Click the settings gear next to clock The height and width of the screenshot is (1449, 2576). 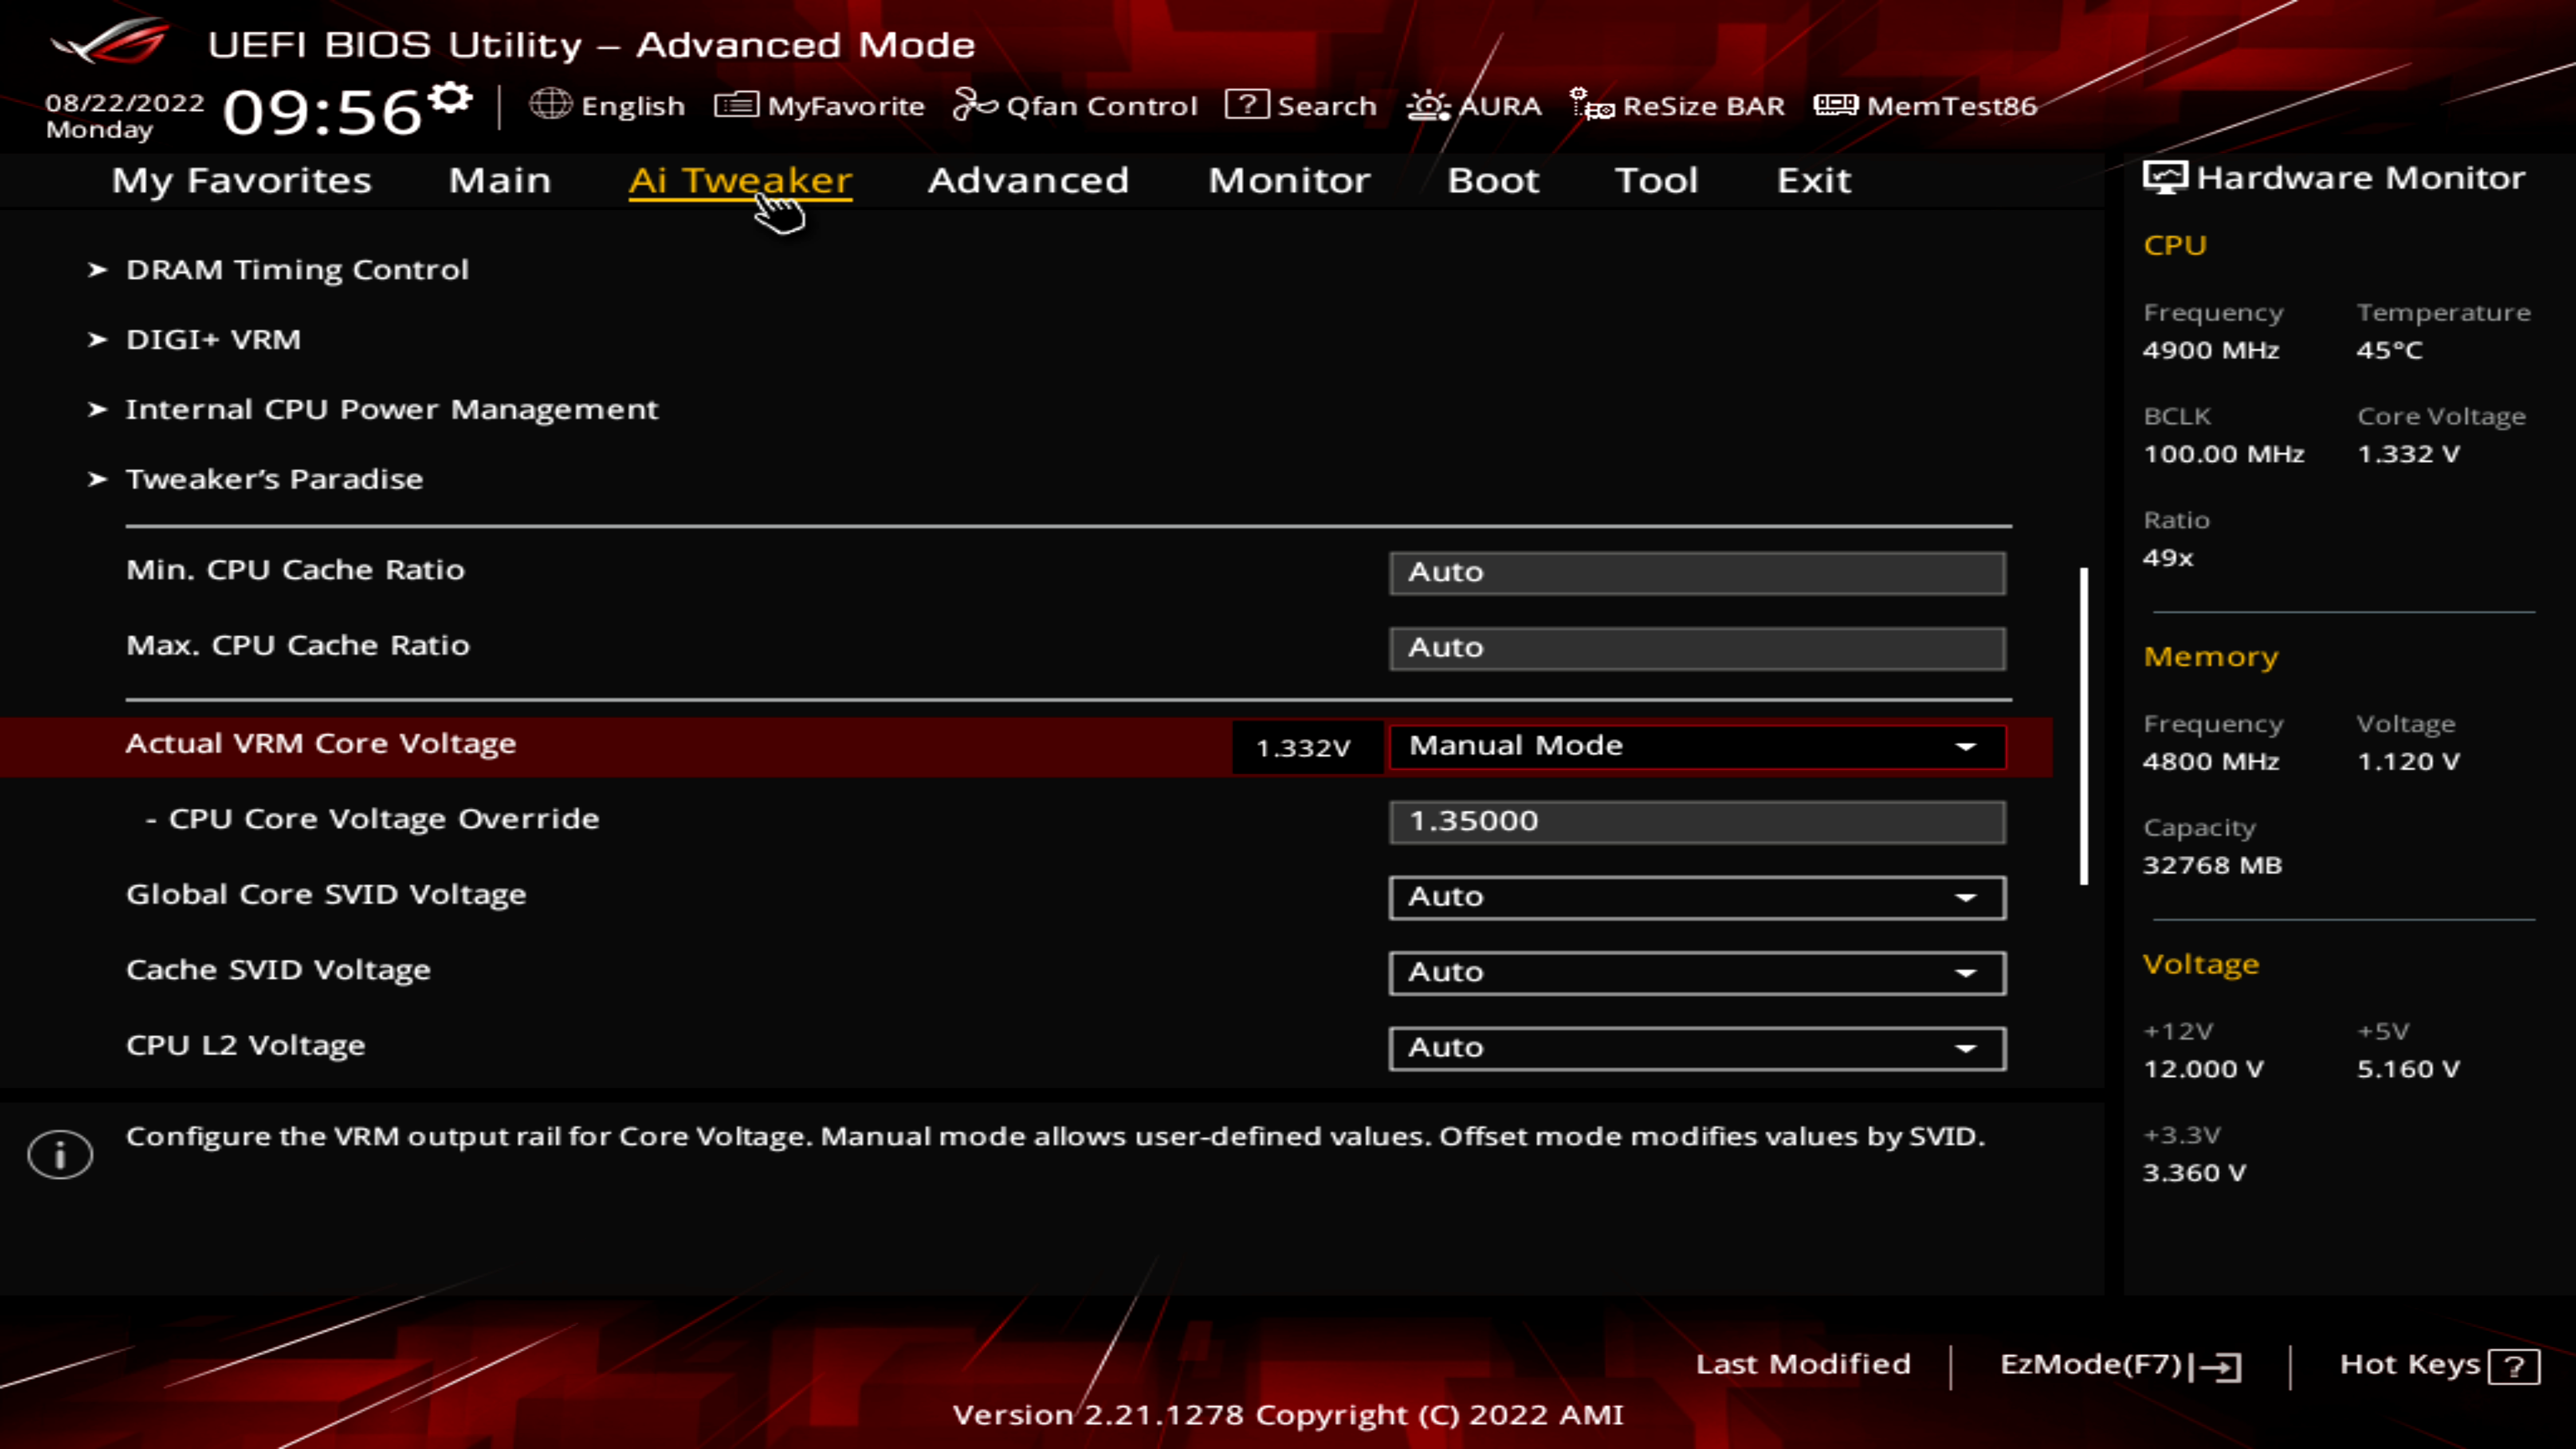451,99
